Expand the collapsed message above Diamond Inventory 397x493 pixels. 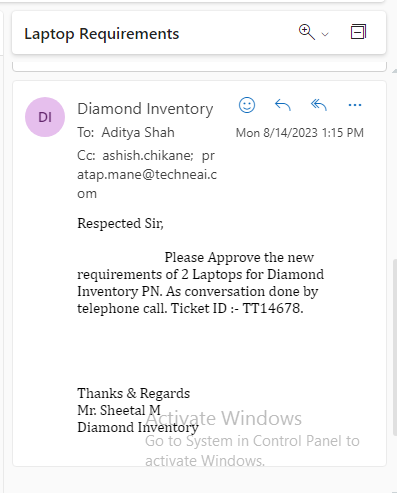click(x=199, y=67)
